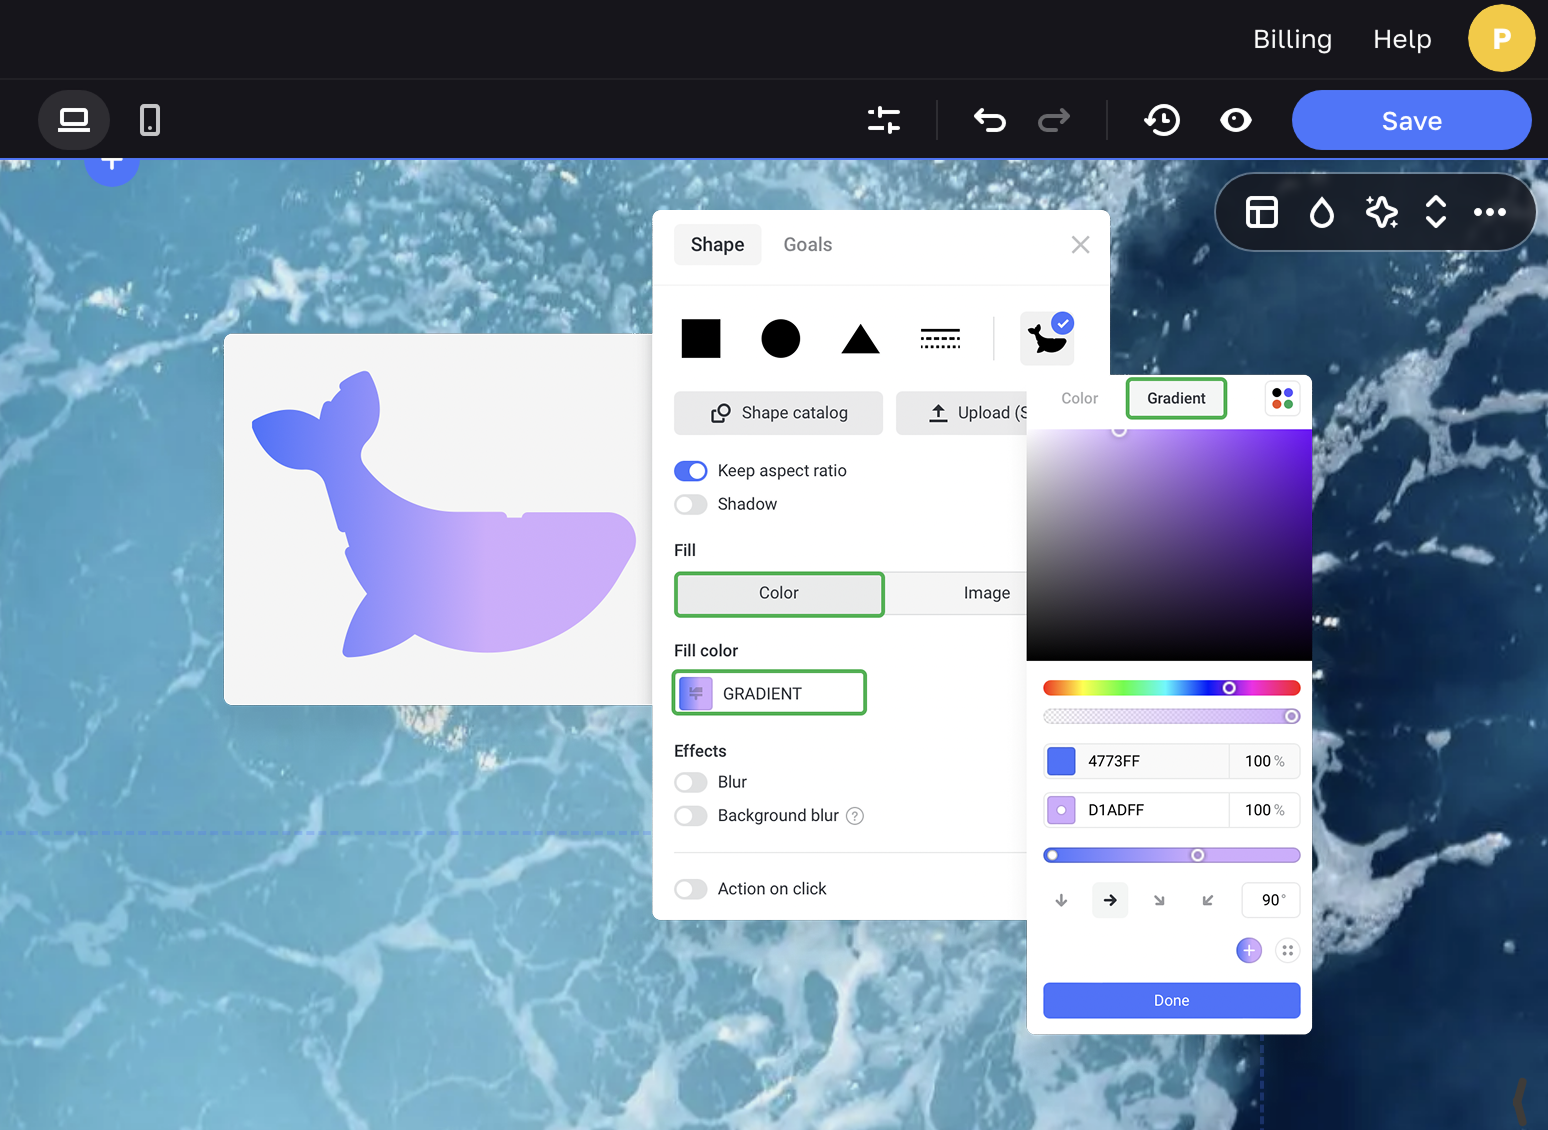Click the 4773FF color swatch
1548x1130 pixels.
1061,761
